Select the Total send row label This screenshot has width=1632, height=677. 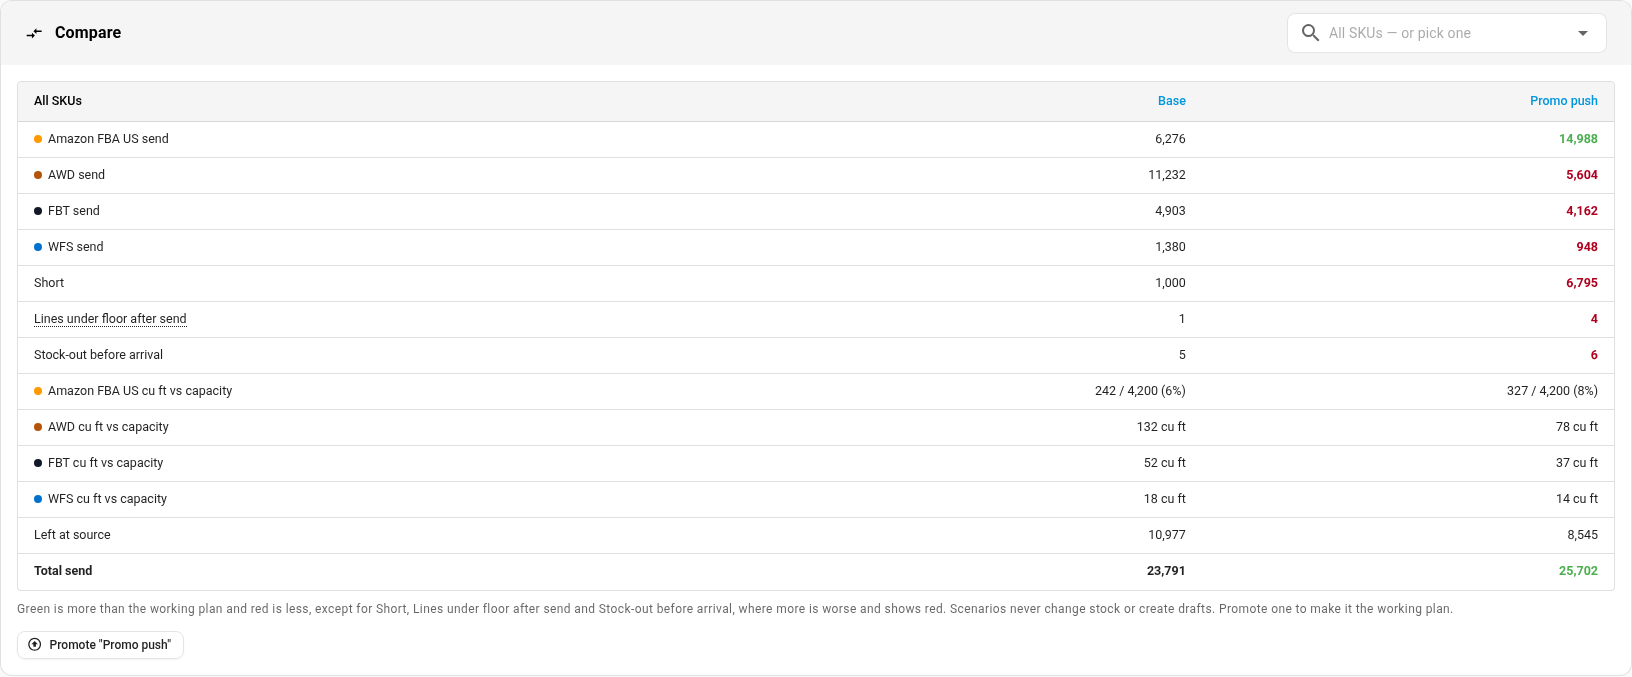63,571
